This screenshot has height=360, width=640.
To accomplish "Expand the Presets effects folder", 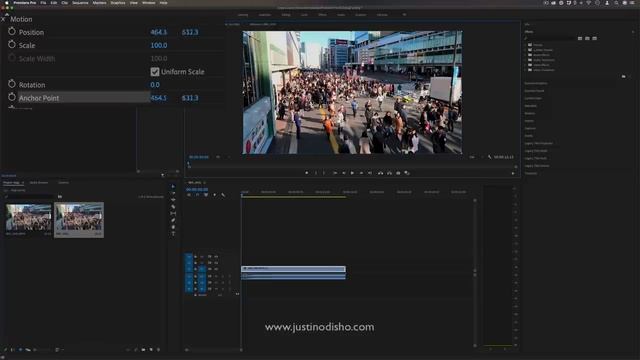I will (x=526, y=44).
